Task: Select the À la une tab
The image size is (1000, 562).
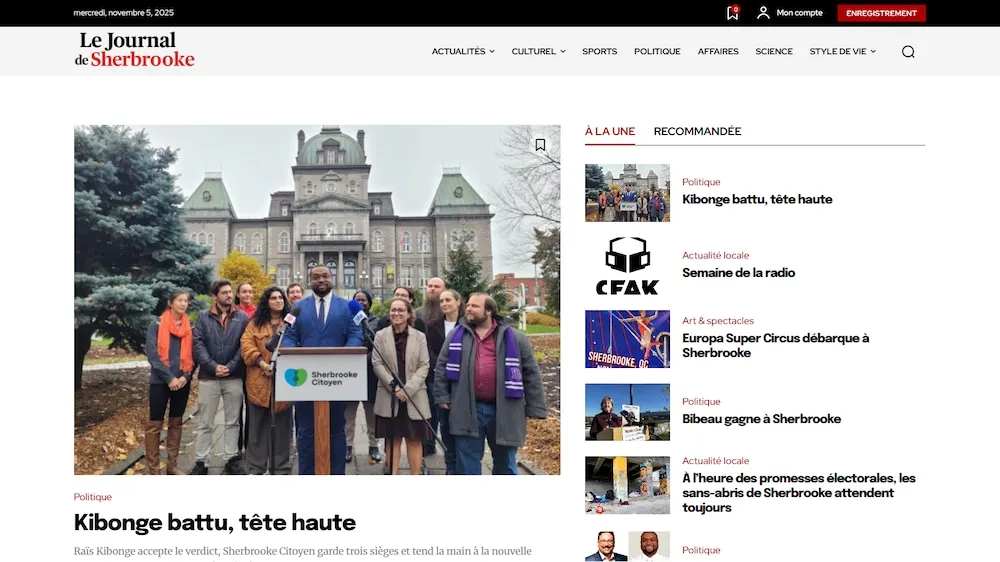Action: click(x=610, y=131)
